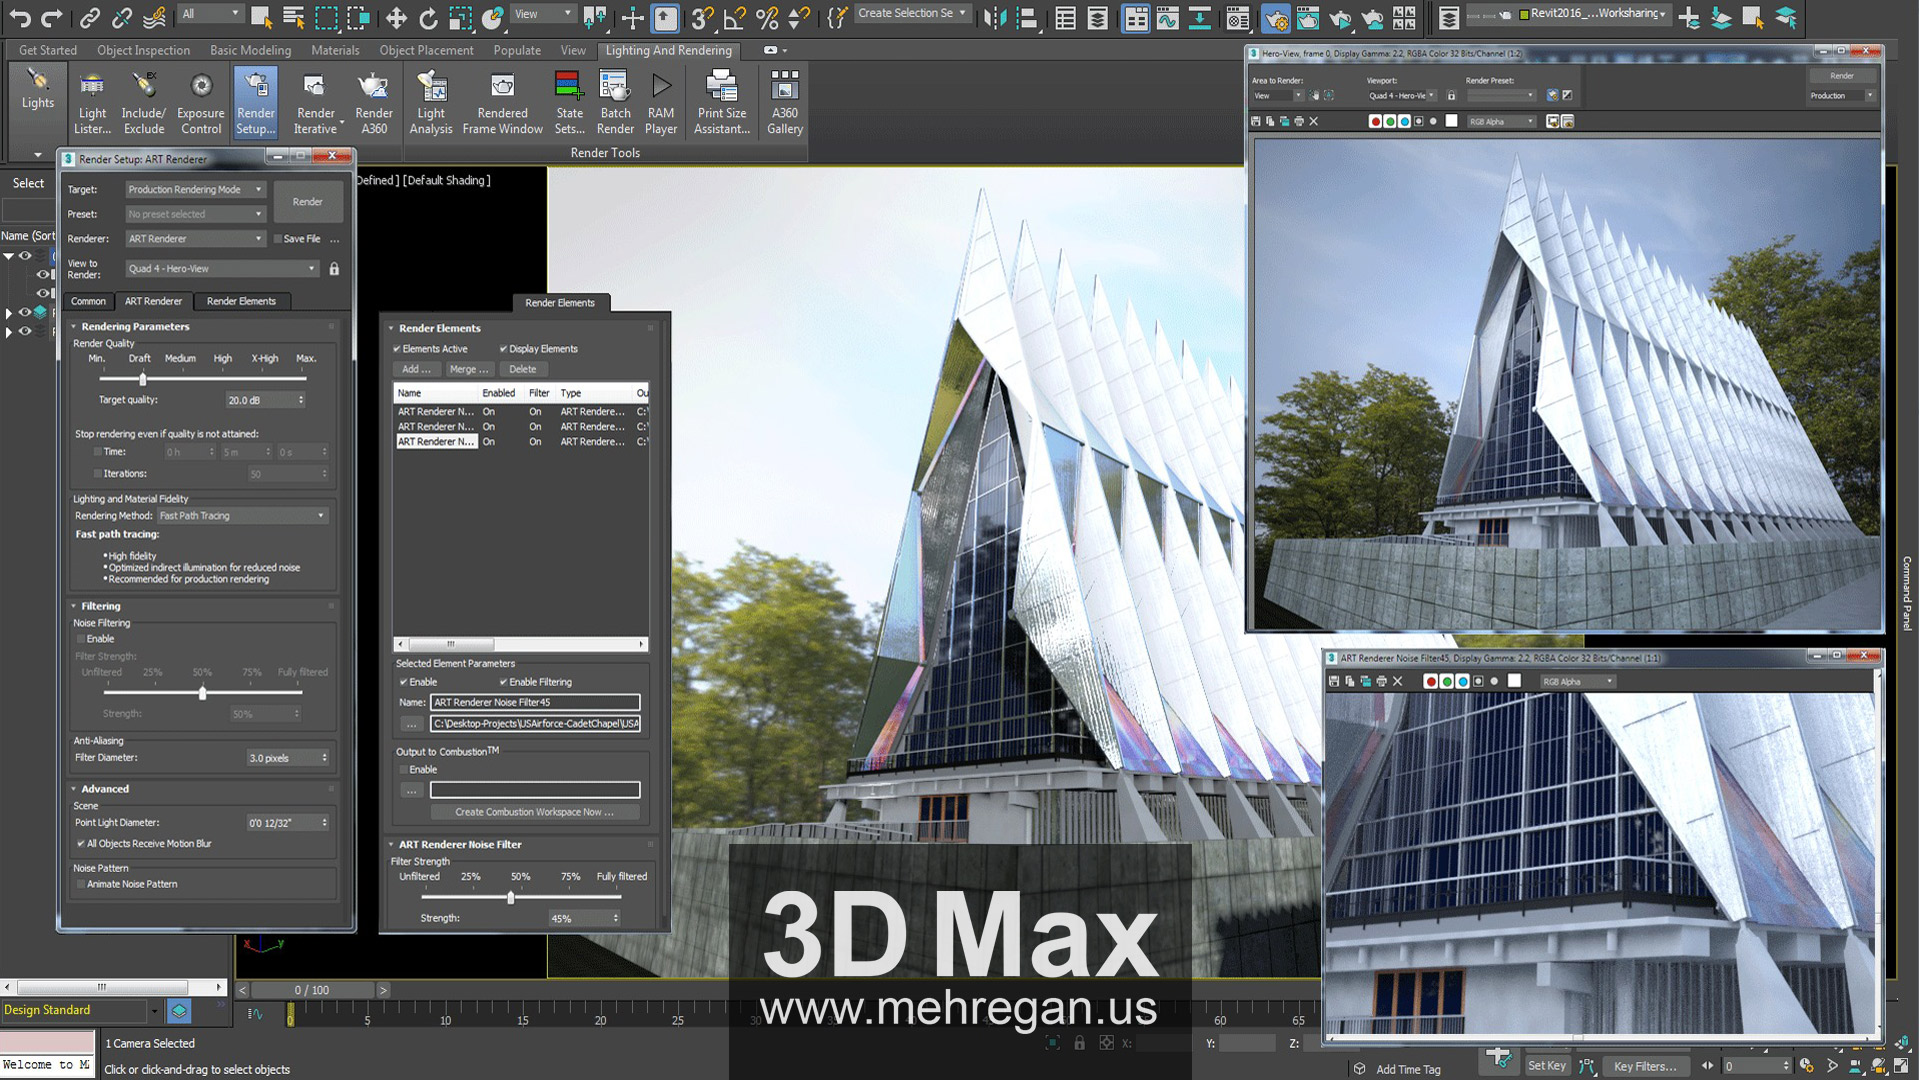This screenshot has width=1920, height=1080.
Task: Adjust the Render Quality slider handle
Action: coord(143,379)
